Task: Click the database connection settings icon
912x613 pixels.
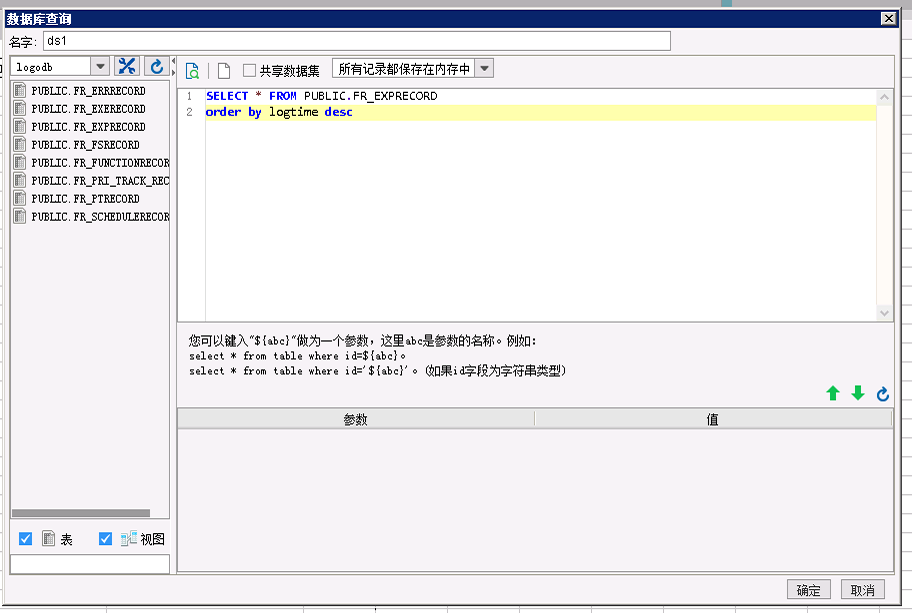Action: (127, 66)
